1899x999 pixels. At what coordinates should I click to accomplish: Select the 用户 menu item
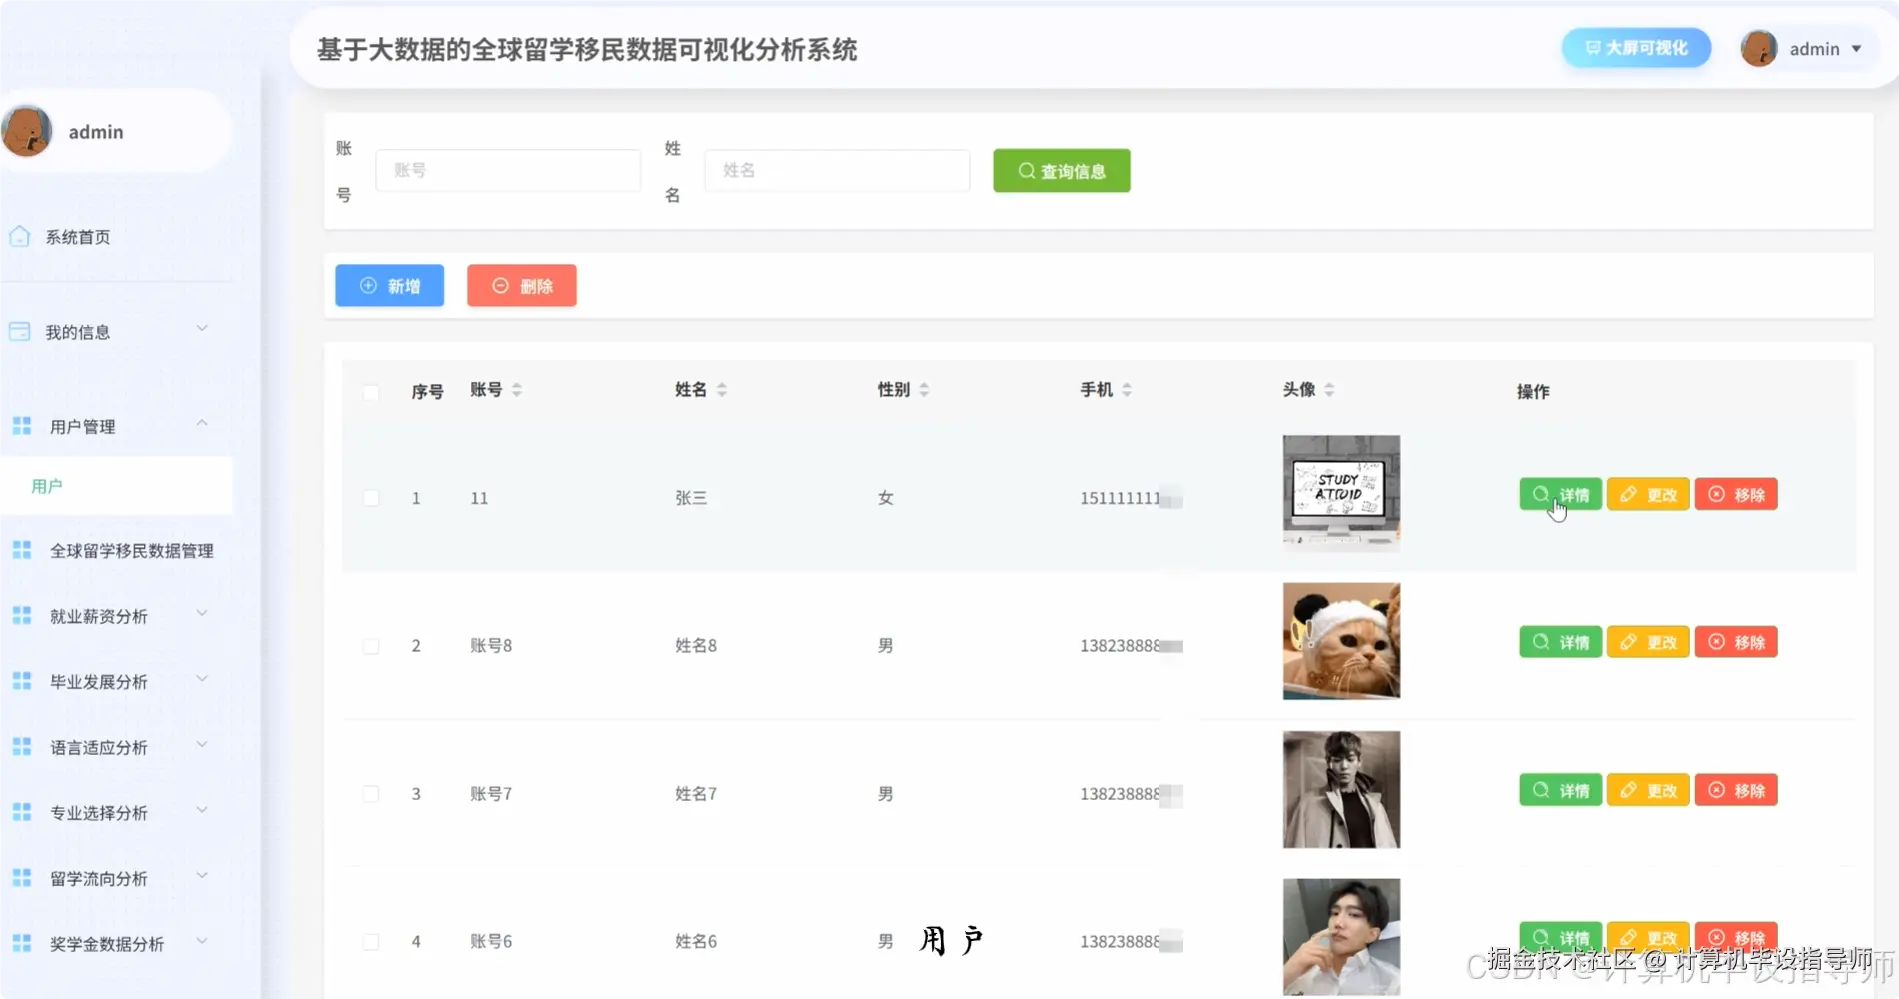[x=50, y=485]
